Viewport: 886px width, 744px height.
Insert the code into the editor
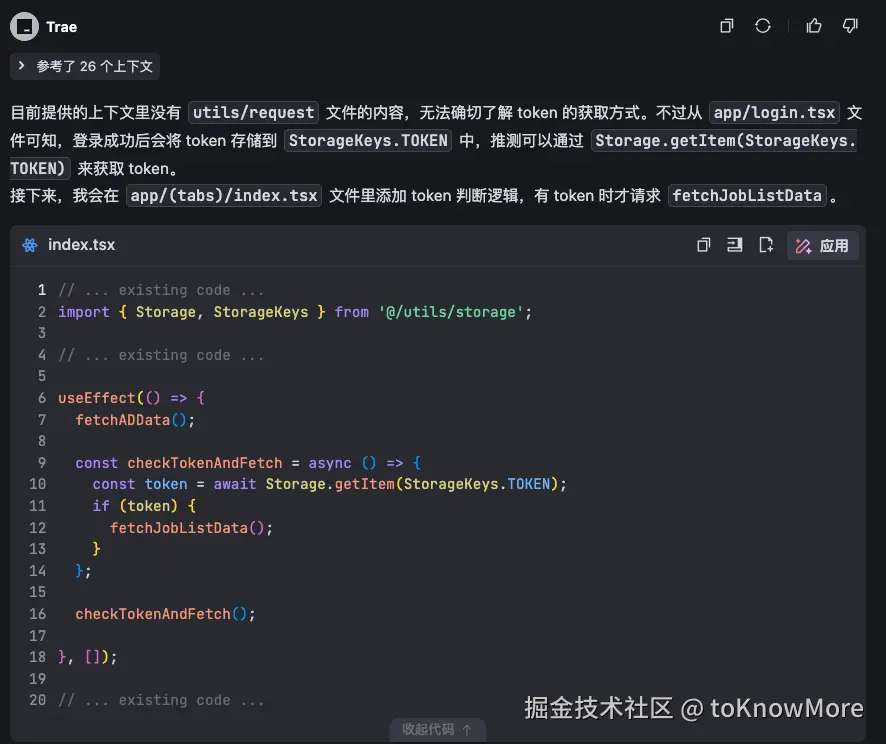pos(735,244)
